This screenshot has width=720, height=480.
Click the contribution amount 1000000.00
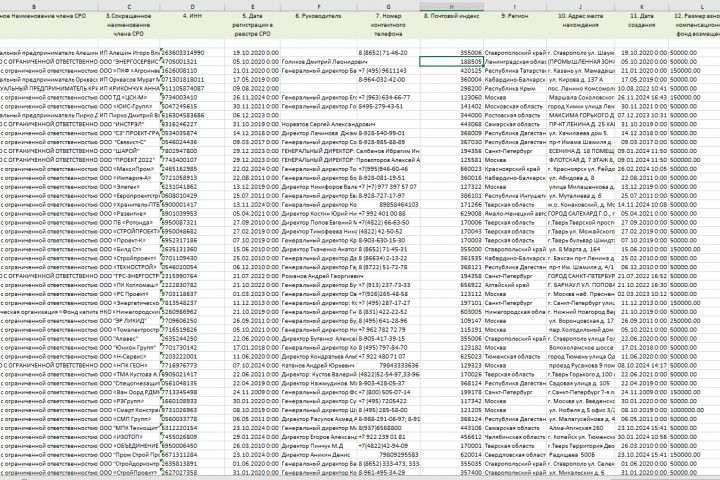point(694,410)
